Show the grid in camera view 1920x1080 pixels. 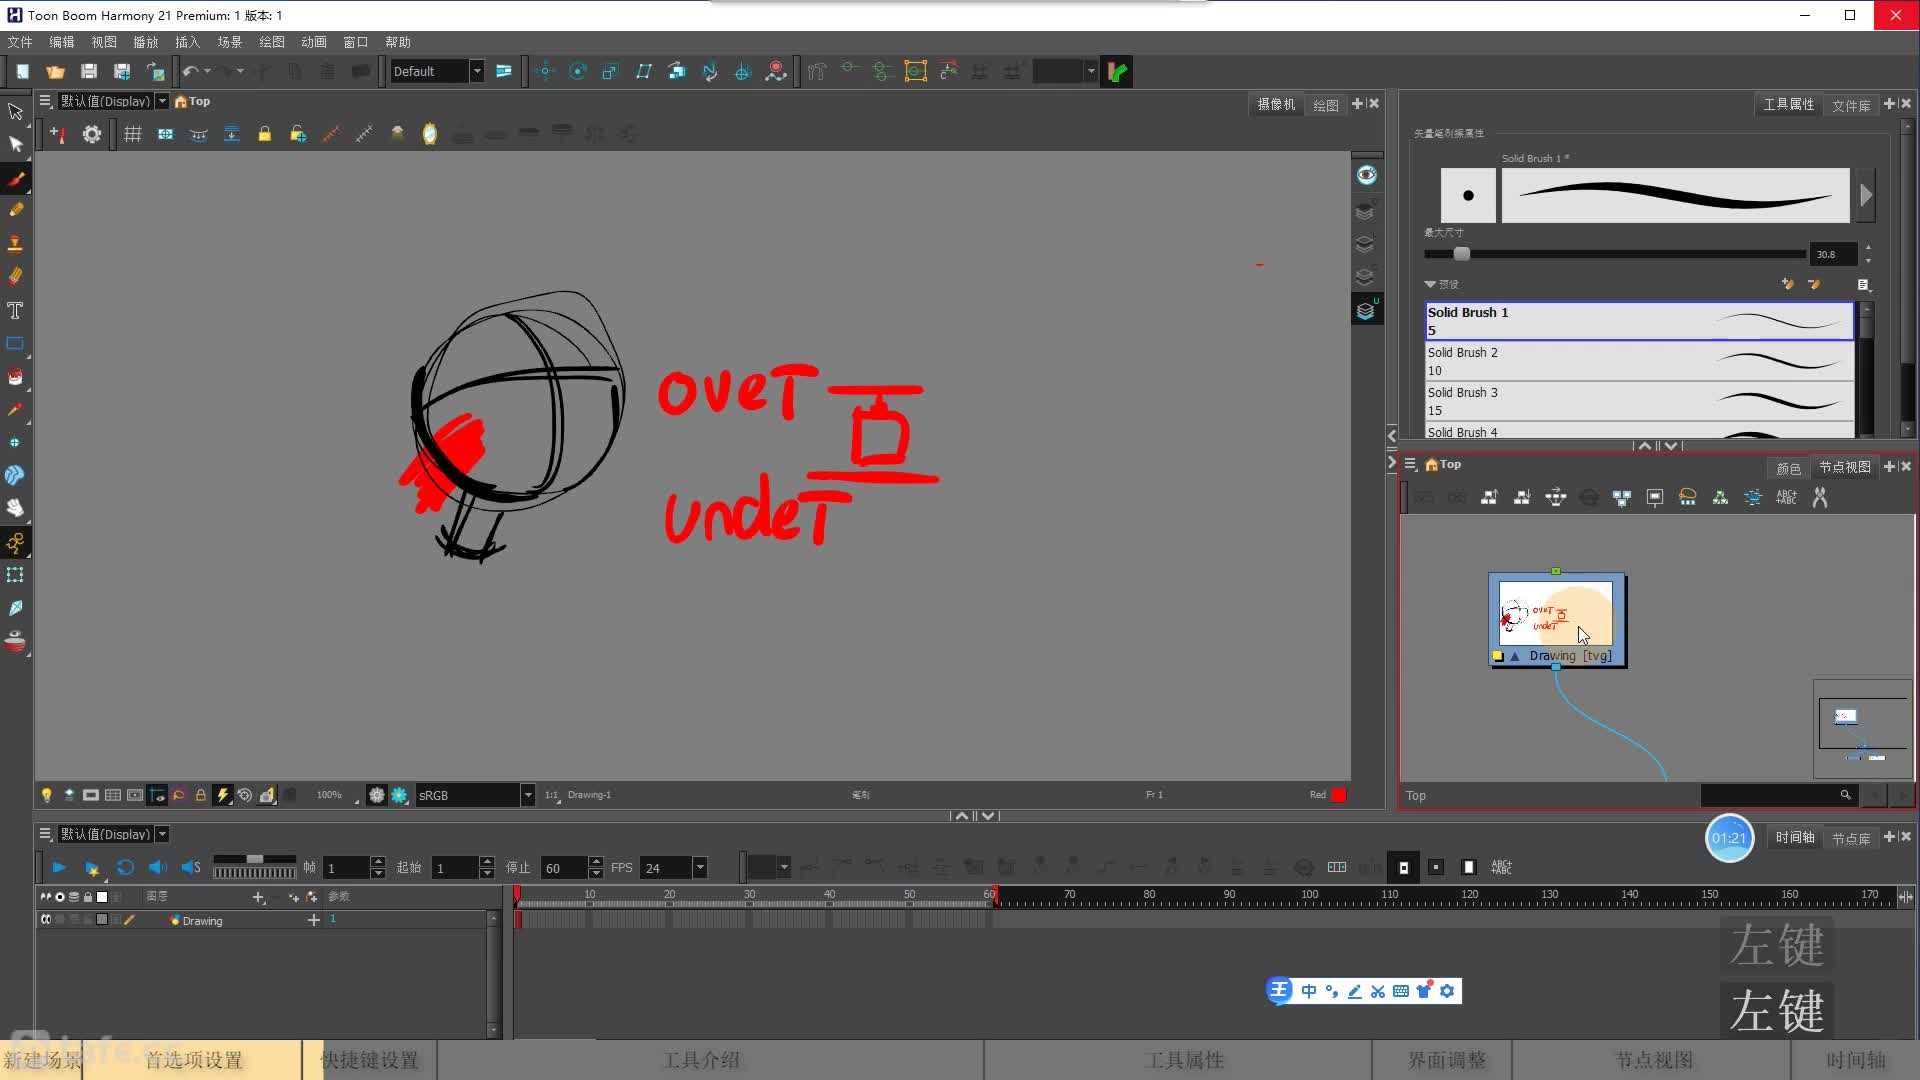[x=132, y=134]
